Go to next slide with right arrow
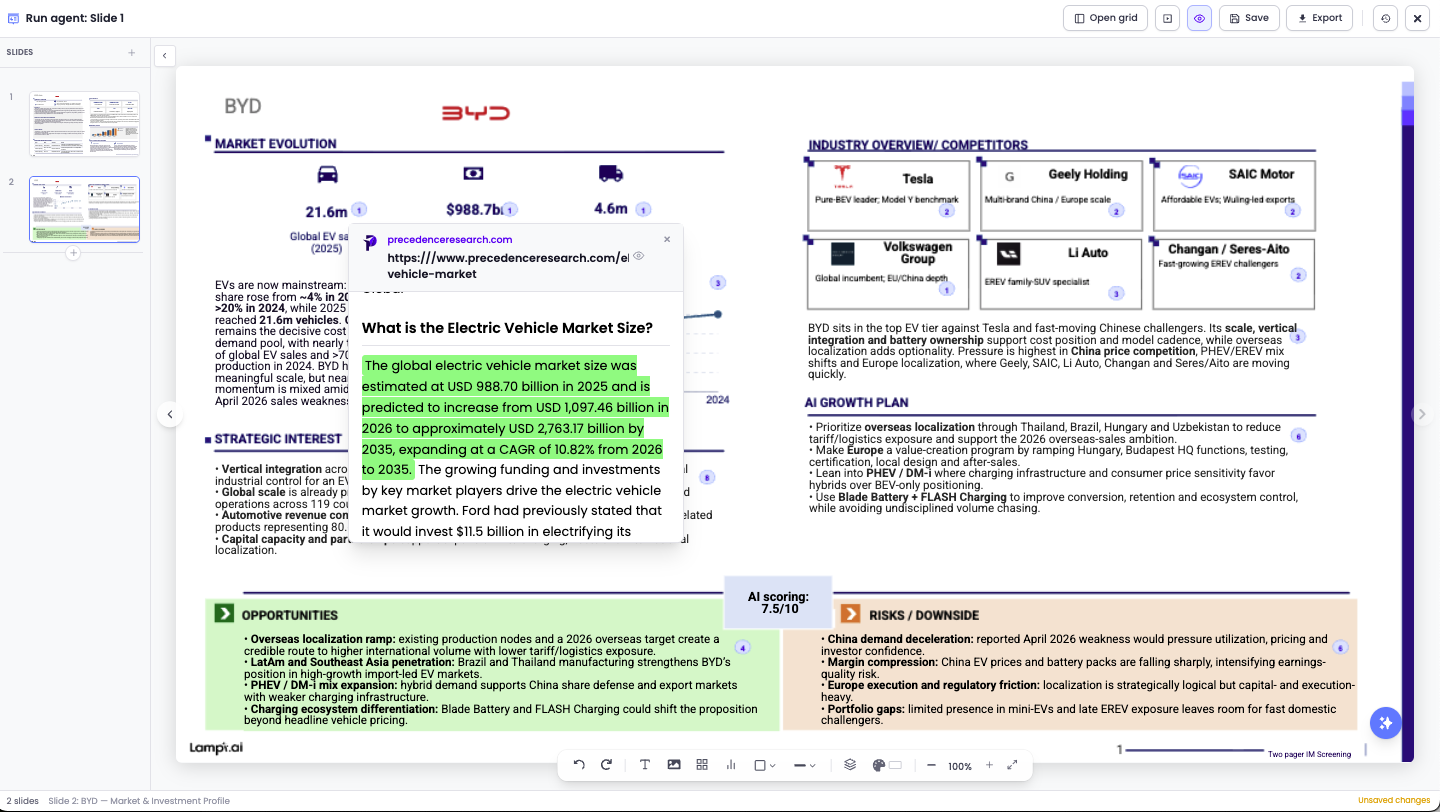This screenshot has width=1440, height=812. coord(1422,414)
